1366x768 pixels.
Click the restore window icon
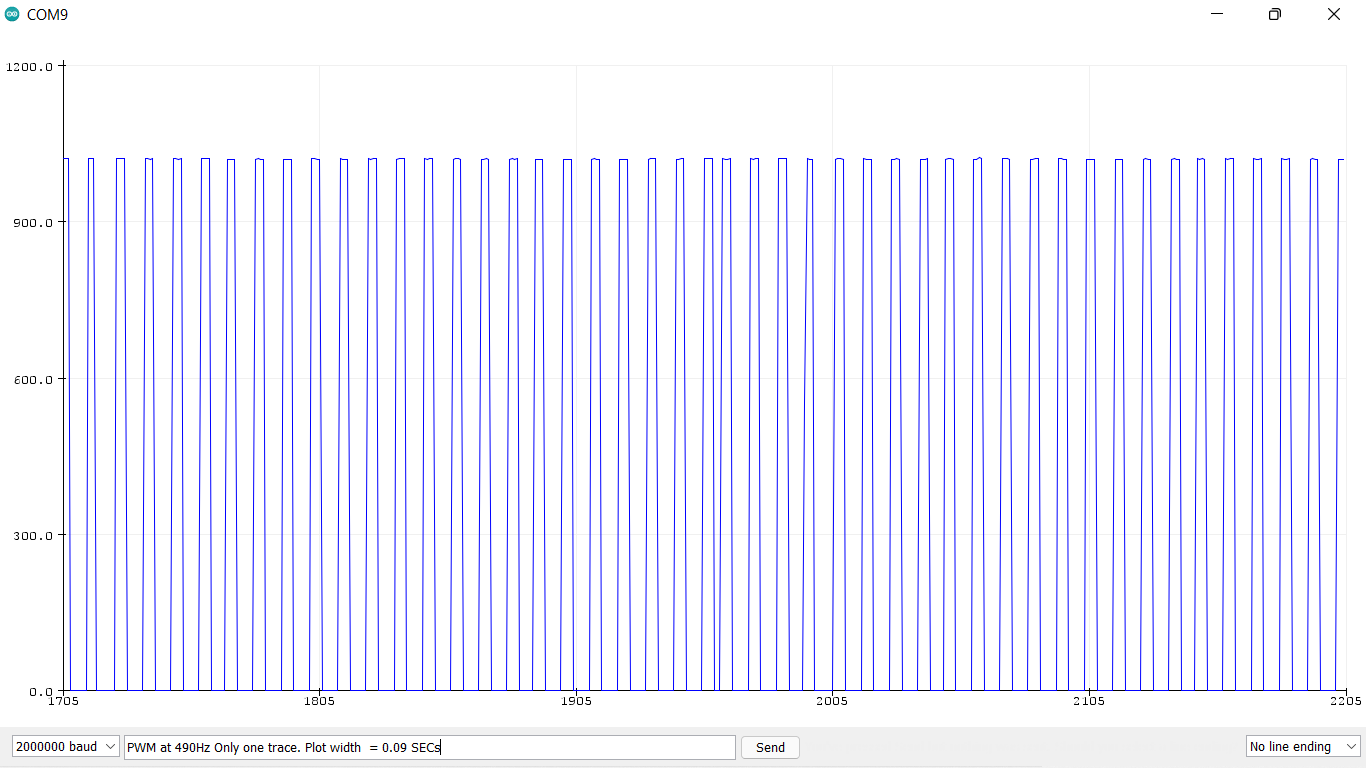point(1274,14)
